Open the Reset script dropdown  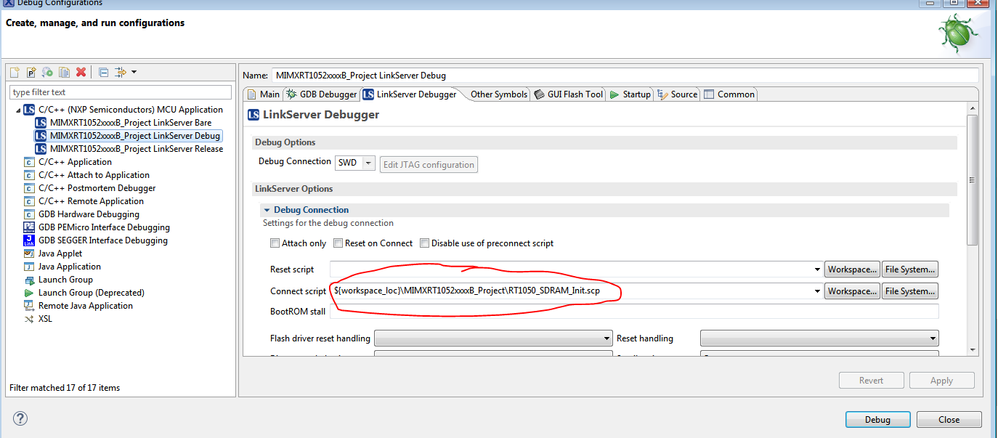pyautogui.click(x=817, y=270)
